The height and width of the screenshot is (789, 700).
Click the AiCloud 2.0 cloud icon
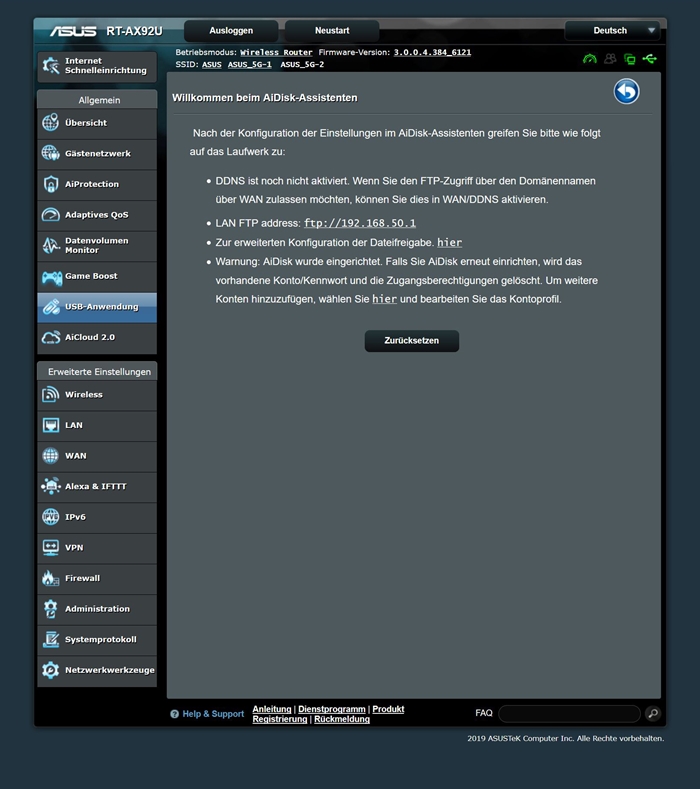(x=50, y=337)
